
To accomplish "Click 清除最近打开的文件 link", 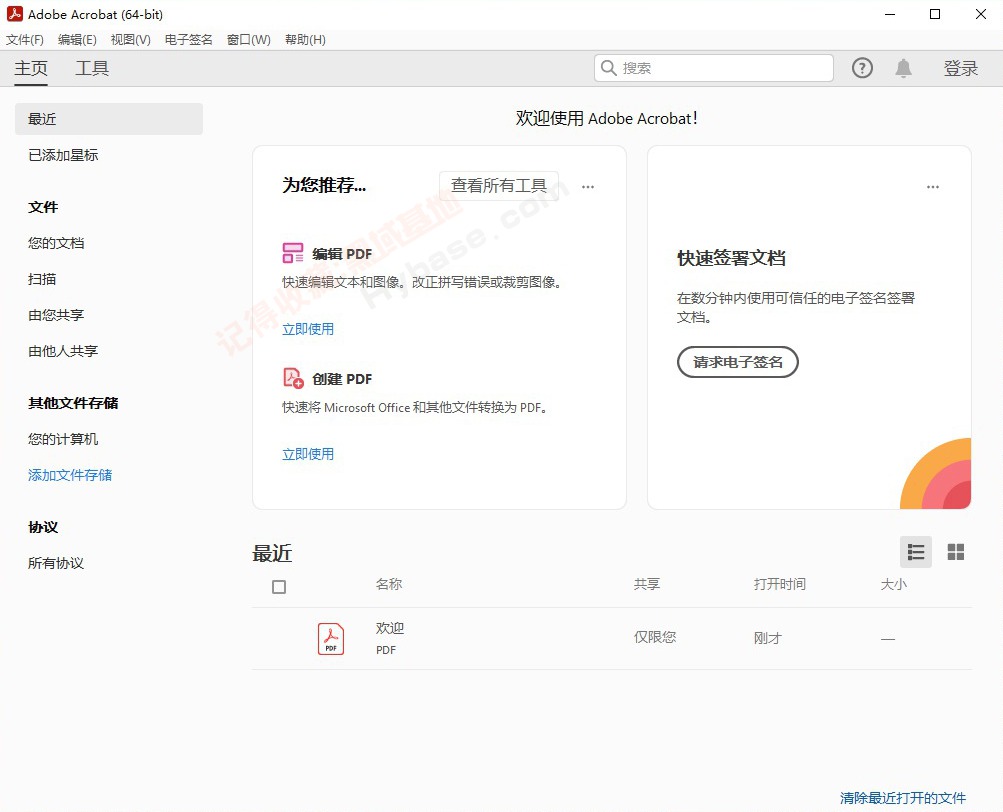I will (903, 798).
